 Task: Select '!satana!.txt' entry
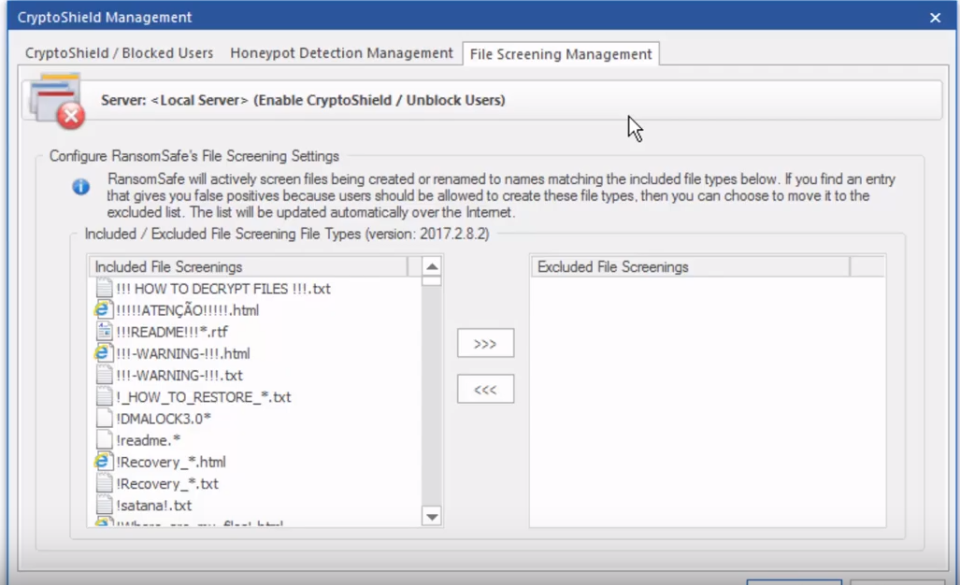[x=144, y=505]
